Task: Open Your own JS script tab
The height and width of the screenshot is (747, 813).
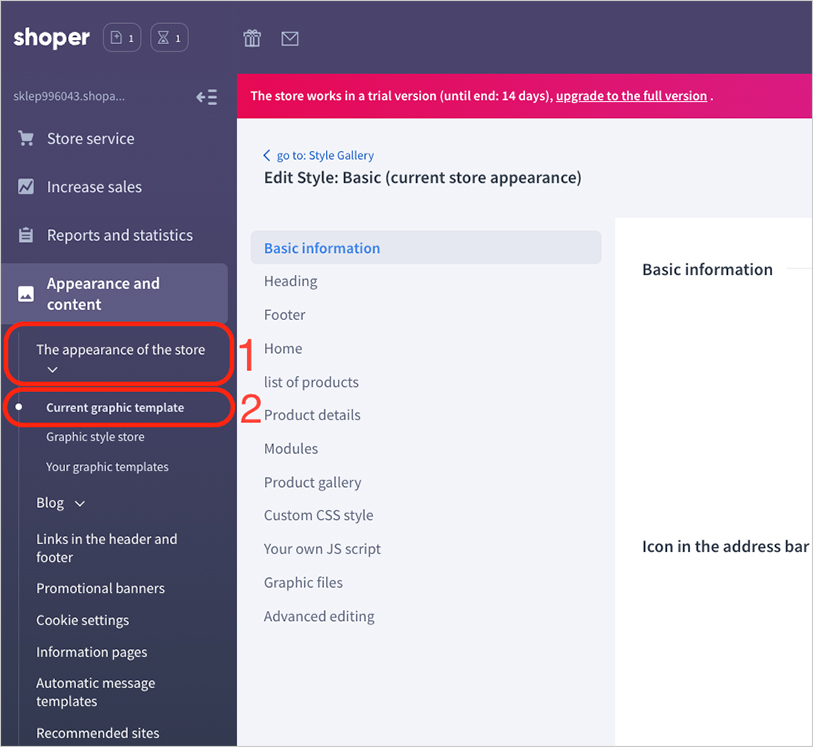Action: pyautogui.click(x=322, y=548)
